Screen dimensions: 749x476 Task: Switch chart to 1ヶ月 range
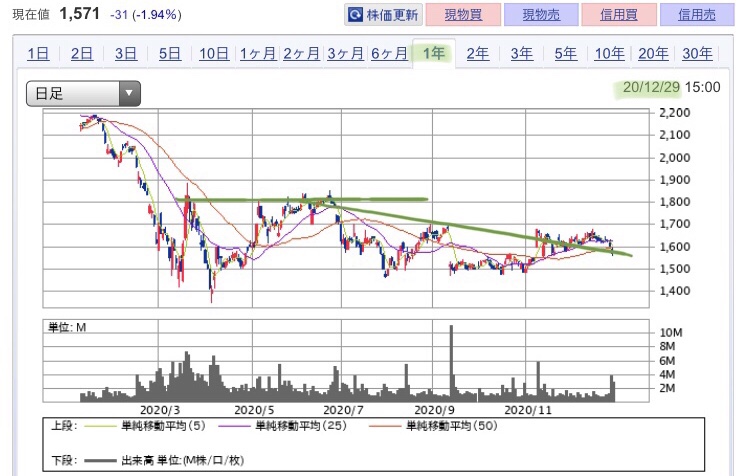[258, 54]
